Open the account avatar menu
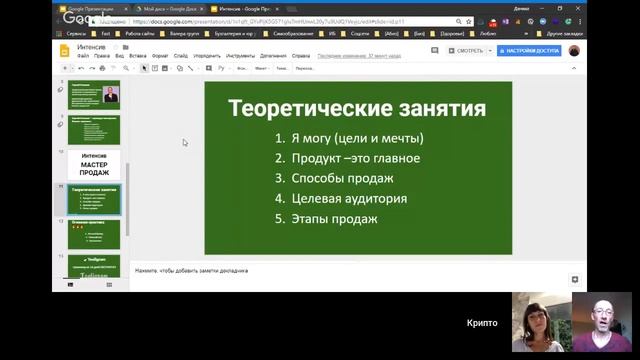 [x=574, y=51]
